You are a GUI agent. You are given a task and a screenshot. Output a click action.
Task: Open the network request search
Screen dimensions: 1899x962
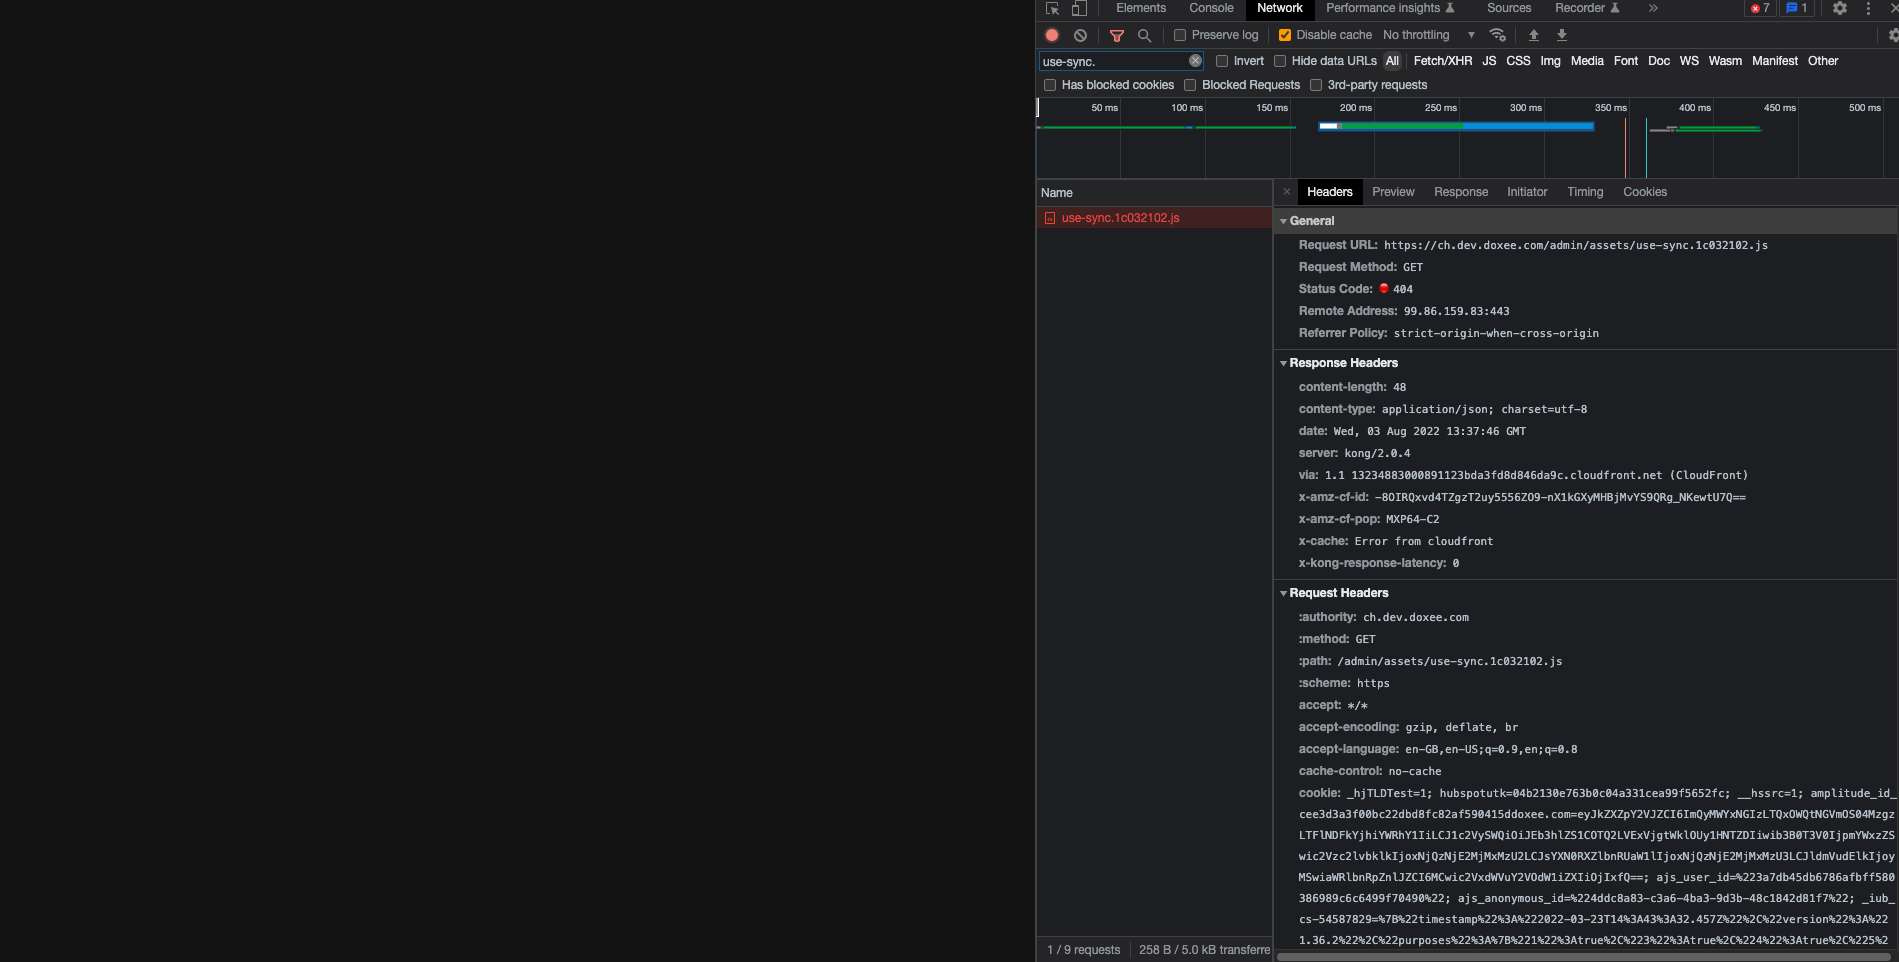[x=1145, y=35]
